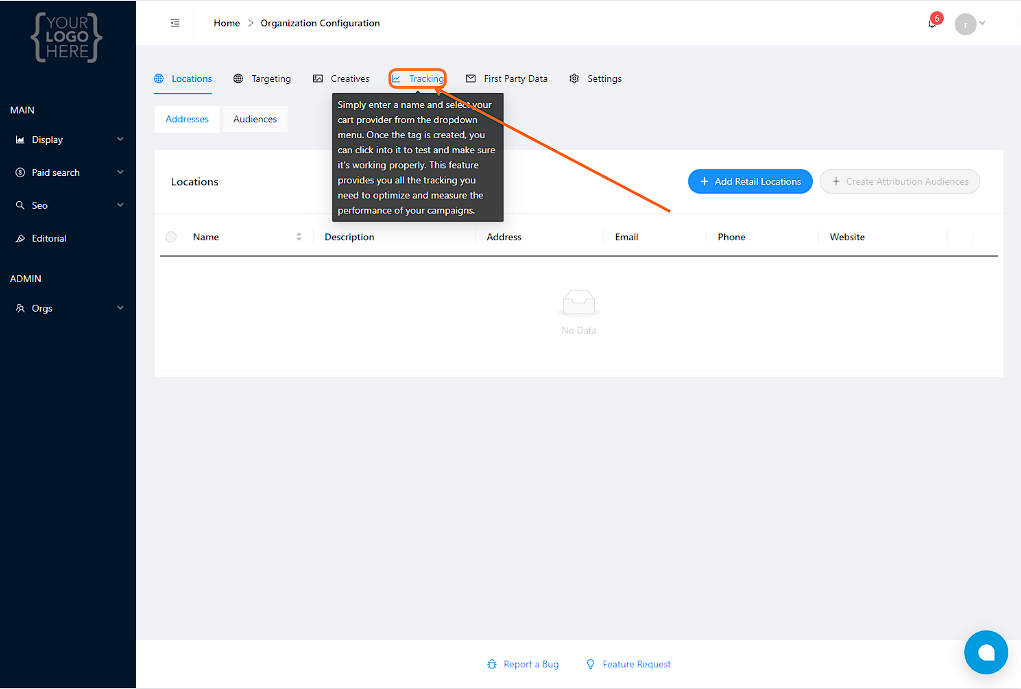Click the Website column header
The image size is (1021, 689).
click(x=847, y=237)
